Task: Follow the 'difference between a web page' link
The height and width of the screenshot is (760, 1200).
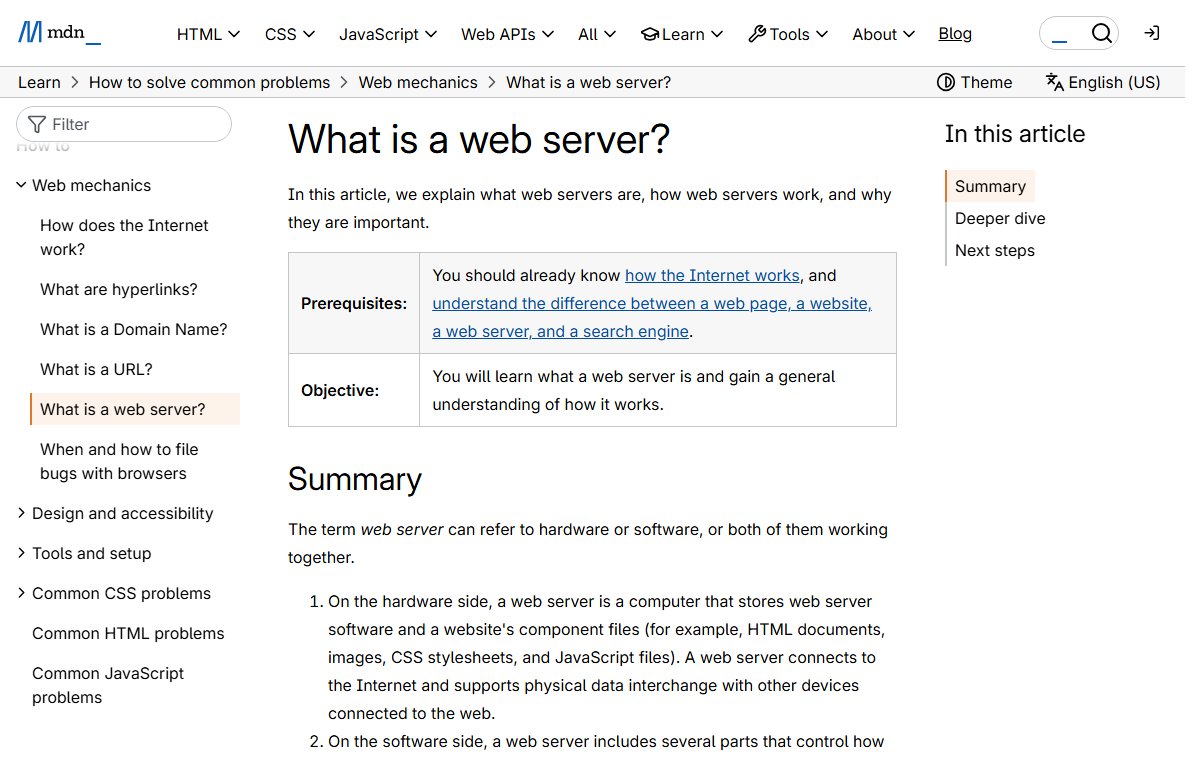Action: tap(652, 317)
